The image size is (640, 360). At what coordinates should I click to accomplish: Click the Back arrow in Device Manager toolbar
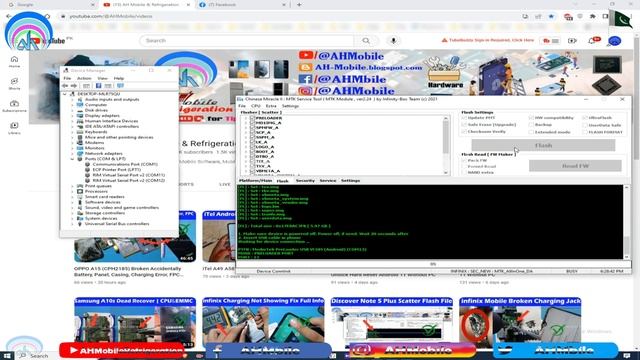pyautogui.click(x=65, y=86)
